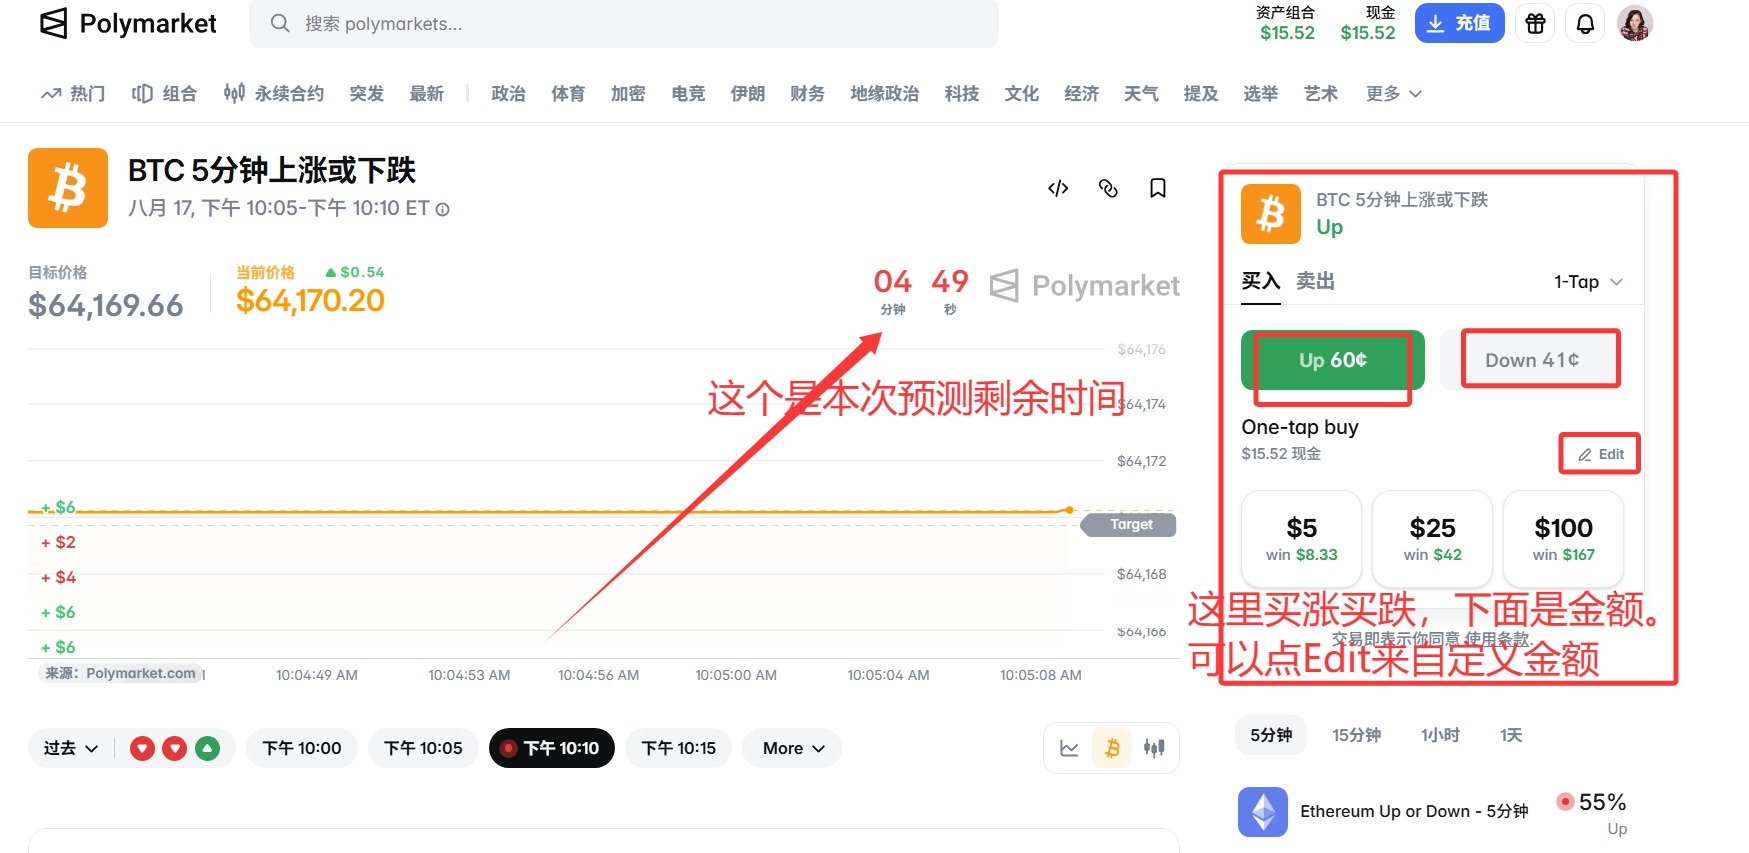Open the 电竞 esports category

point(688,94)
